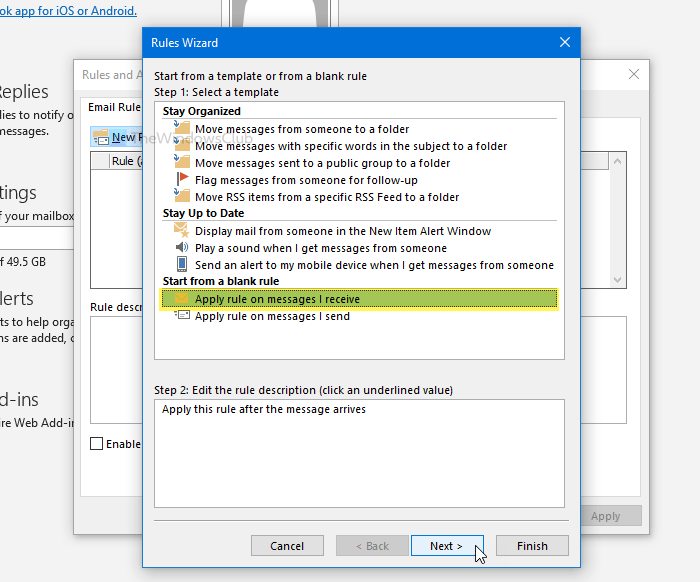Click folder icon beside 'Move messages with specific words'
Screen dimensions: 700x582
(182, 145)
